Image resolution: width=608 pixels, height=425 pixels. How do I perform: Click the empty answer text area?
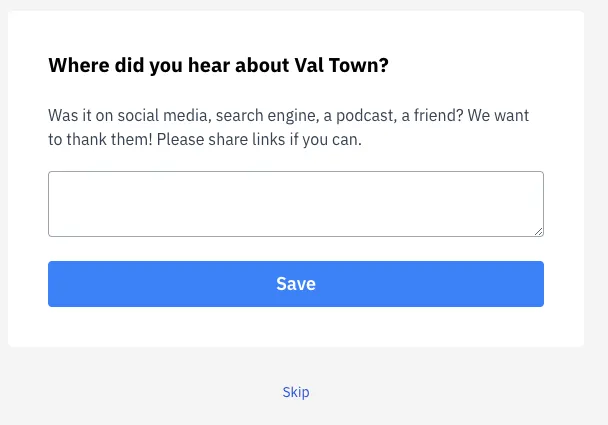(295, 204)
